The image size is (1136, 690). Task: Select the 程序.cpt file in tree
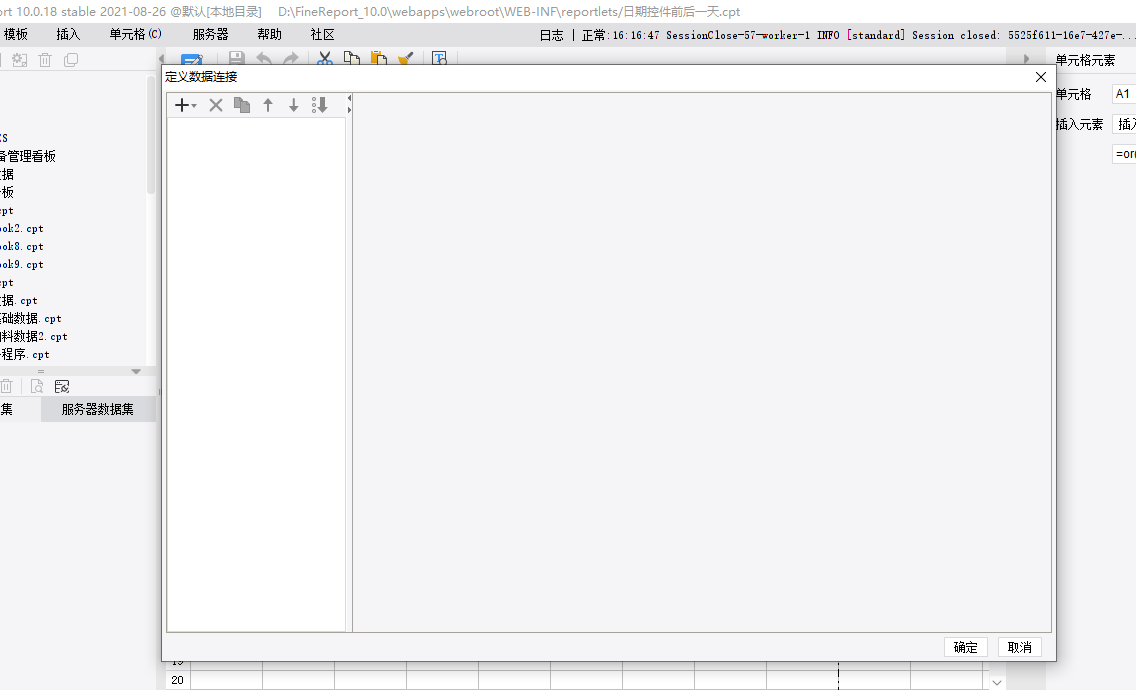click(25, 354)
